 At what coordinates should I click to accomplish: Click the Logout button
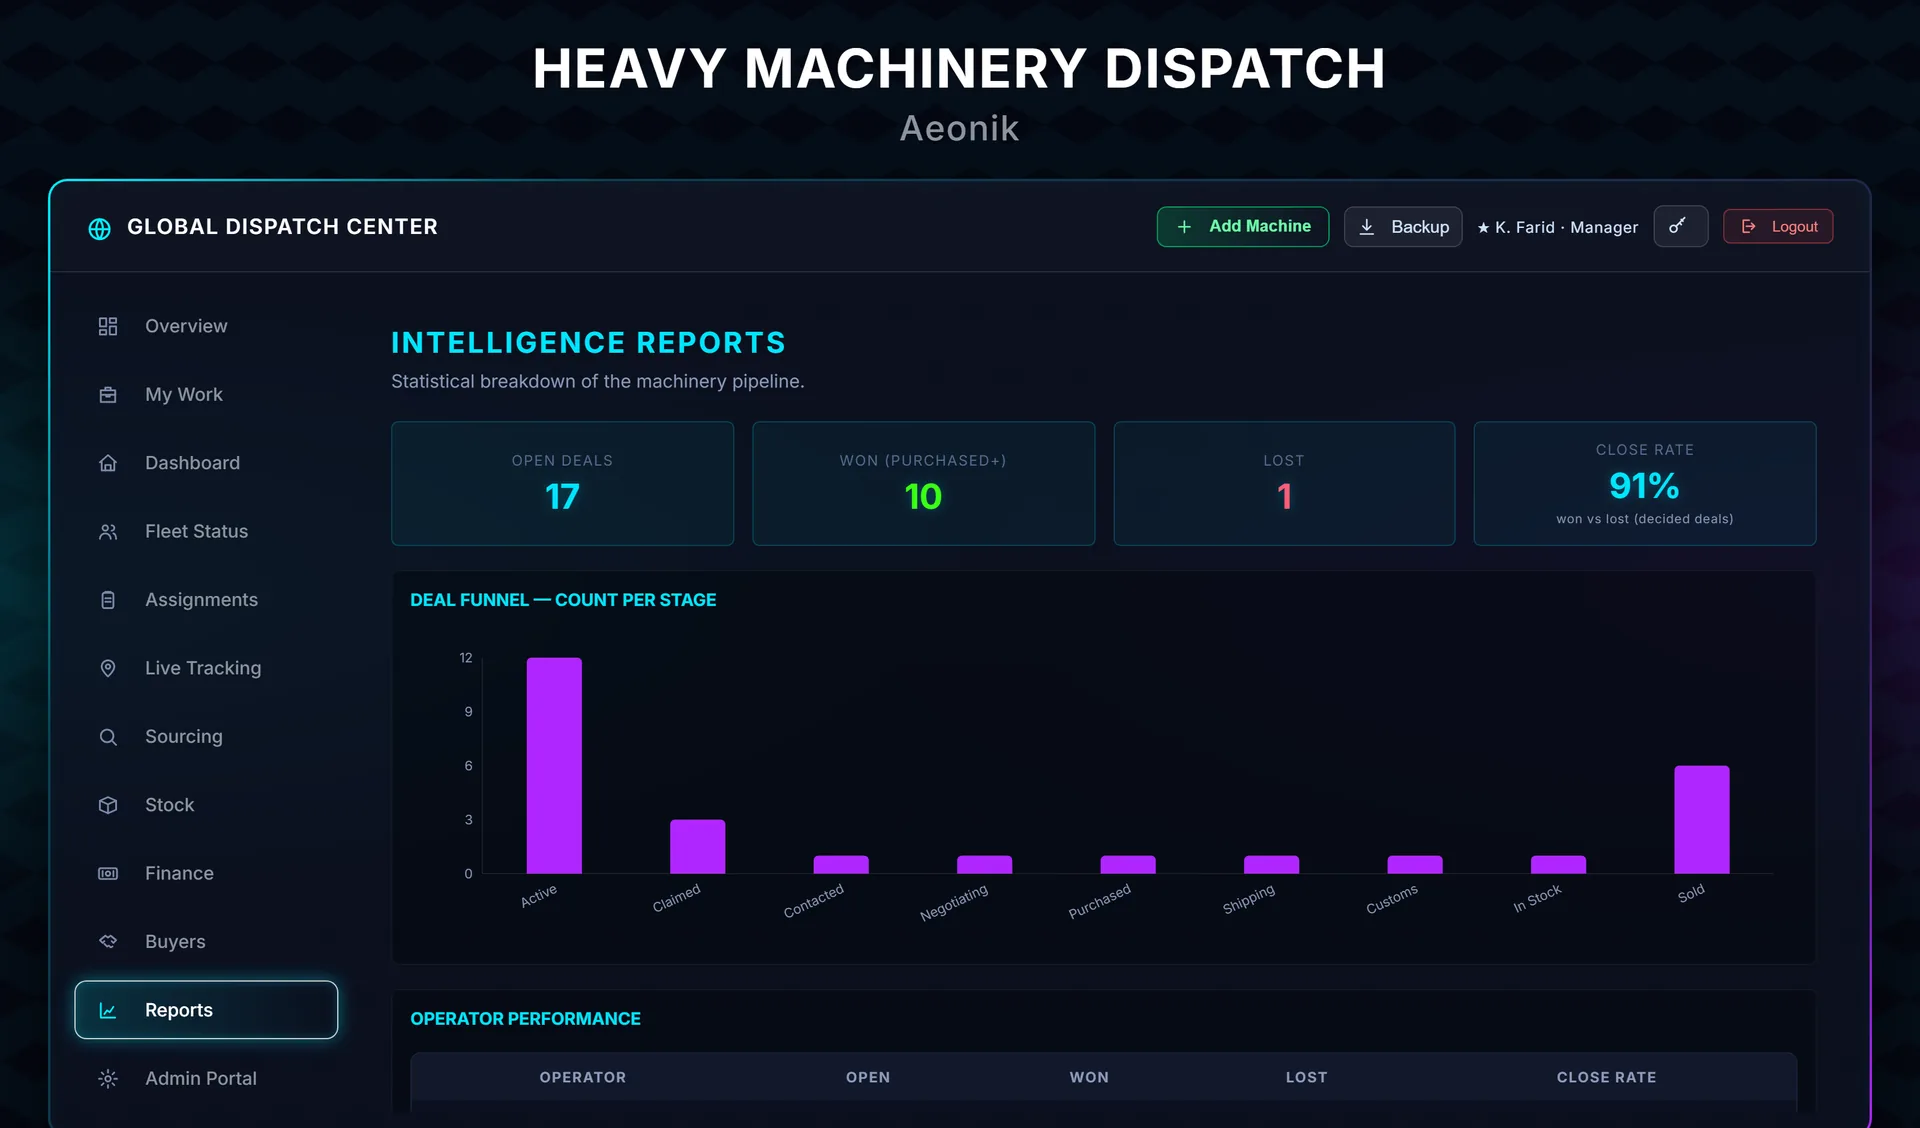(1778, 227)
